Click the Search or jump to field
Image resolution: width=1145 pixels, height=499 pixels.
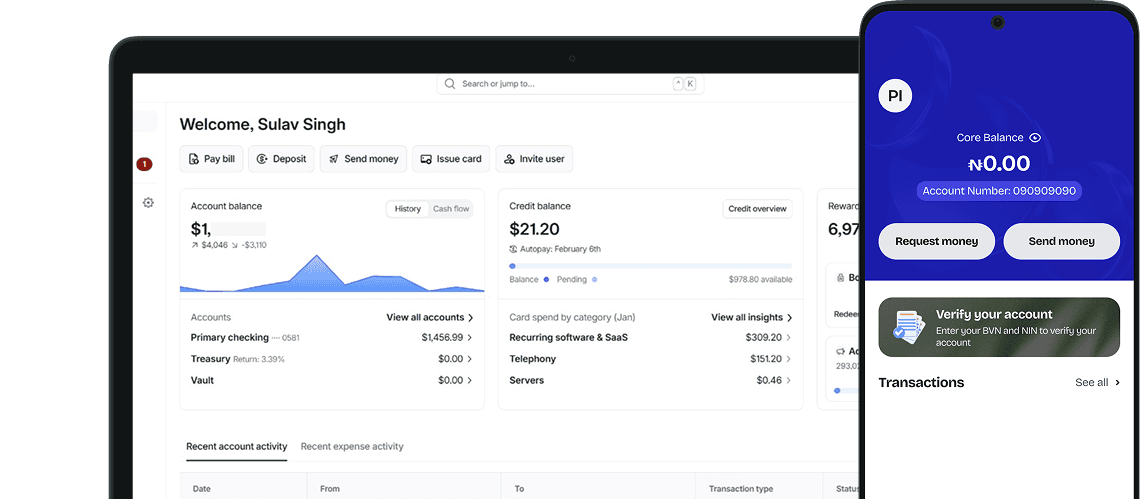570,84
